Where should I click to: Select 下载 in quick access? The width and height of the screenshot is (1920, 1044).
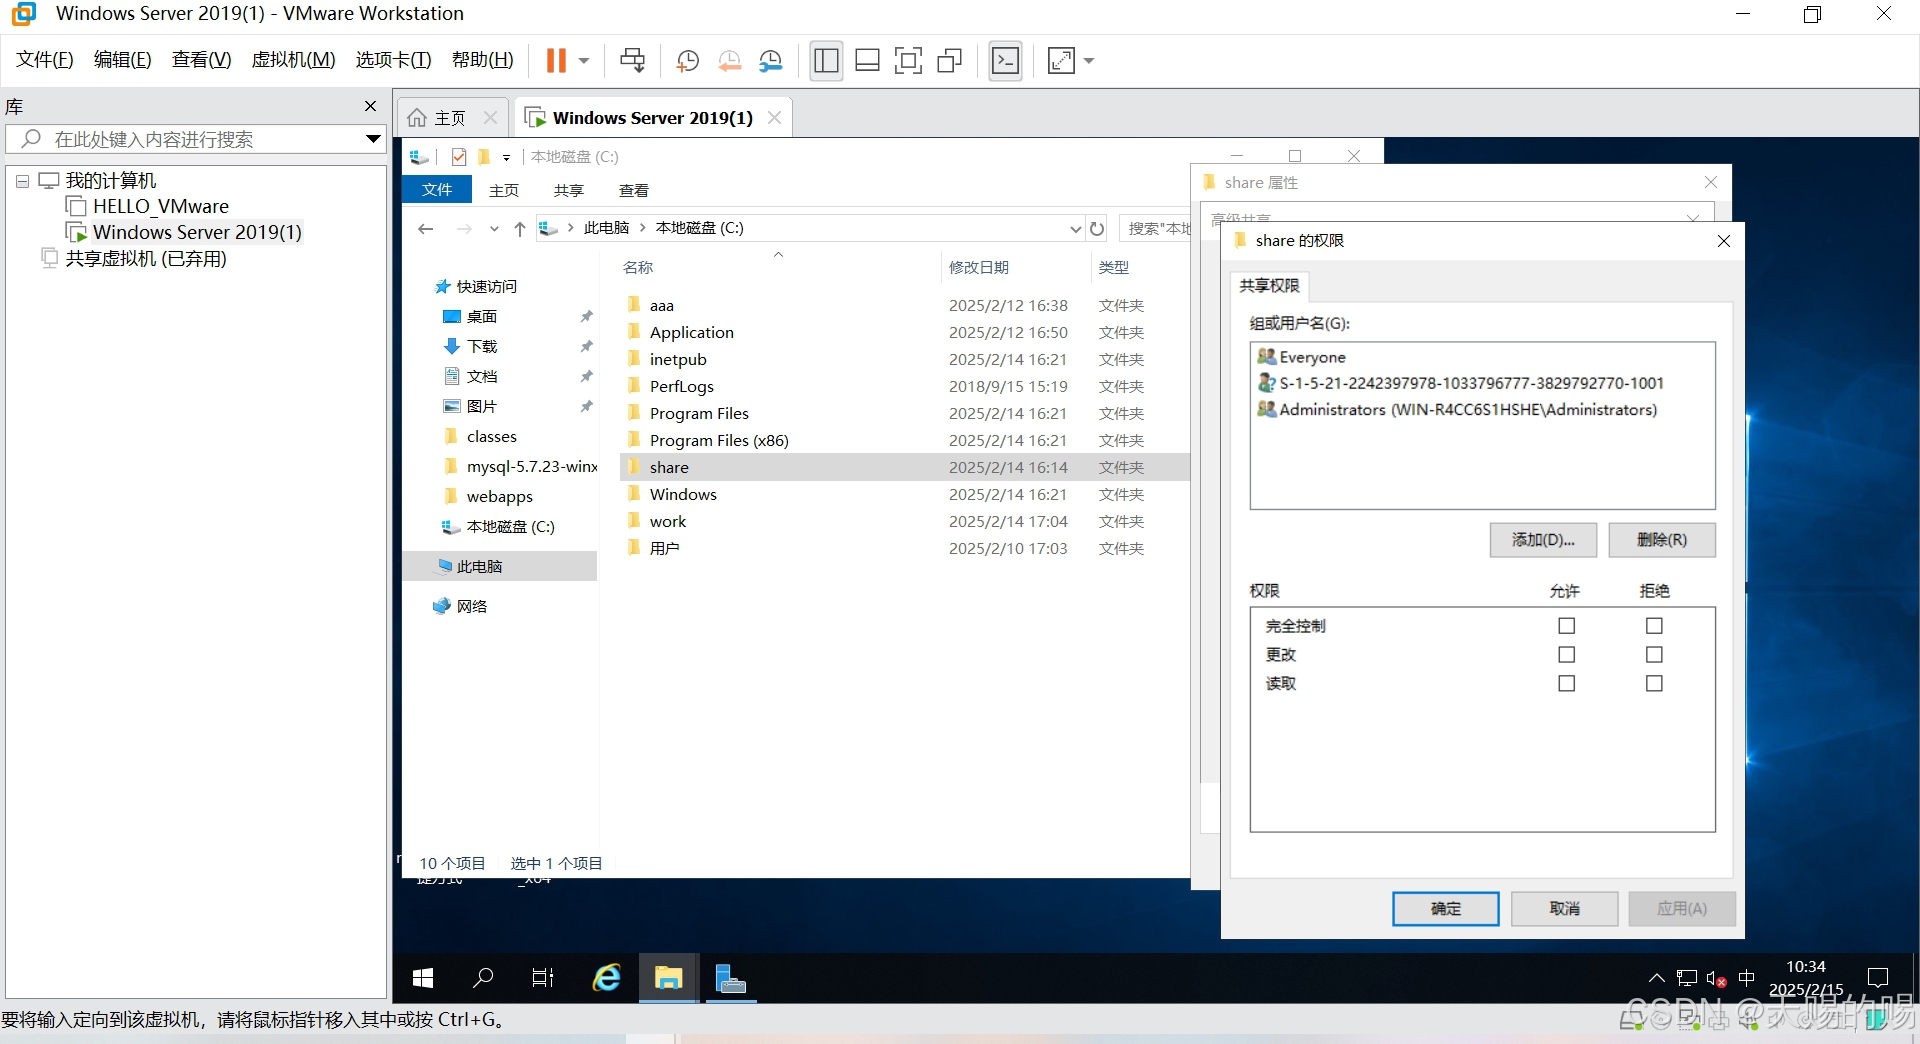(482, 346)
